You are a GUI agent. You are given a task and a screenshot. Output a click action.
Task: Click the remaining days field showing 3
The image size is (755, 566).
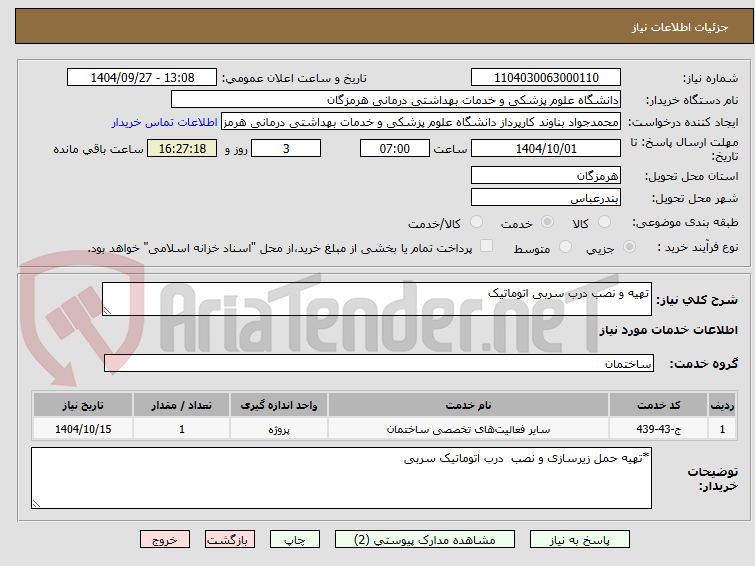[x=286, y=148]
